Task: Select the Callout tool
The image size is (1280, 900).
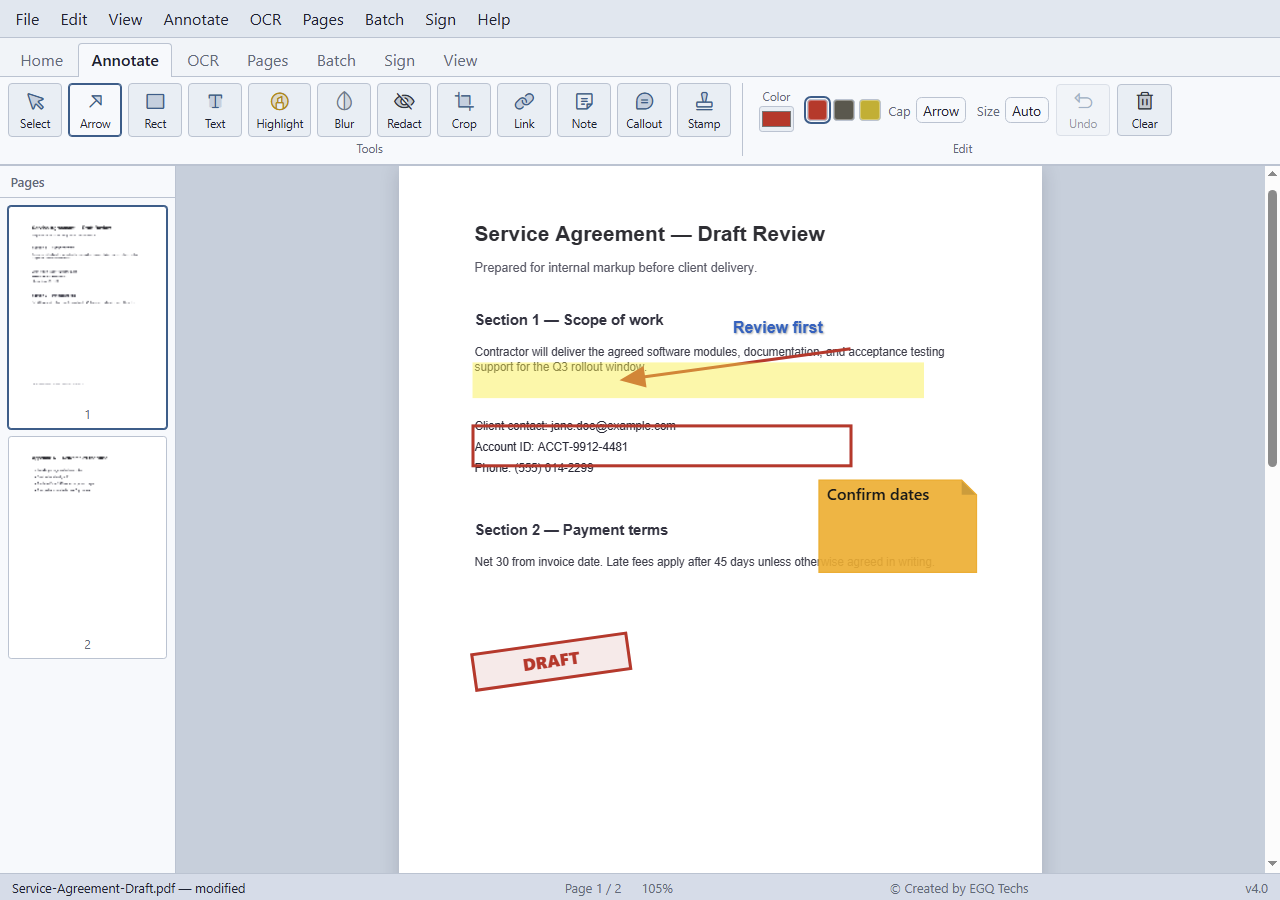Action: click(x=644, y=110)
